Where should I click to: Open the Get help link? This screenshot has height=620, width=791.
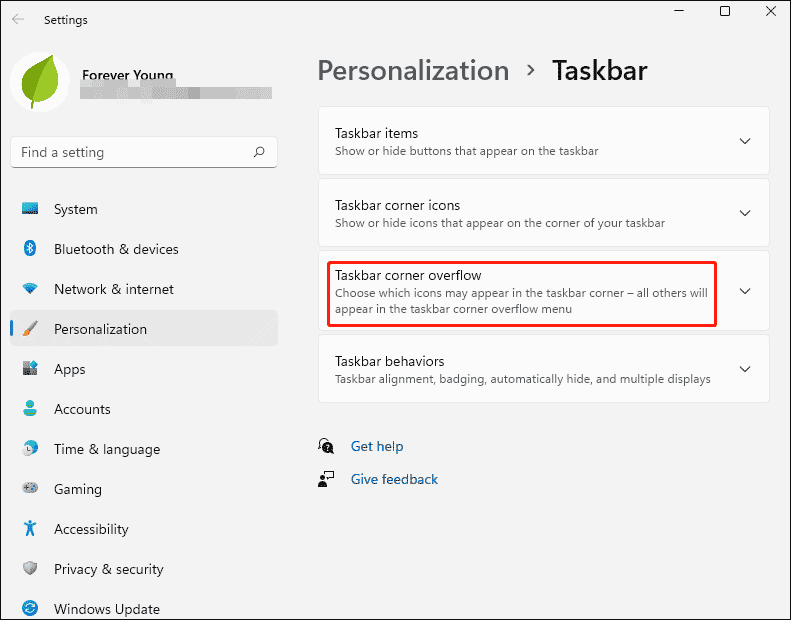click(377, 446)
